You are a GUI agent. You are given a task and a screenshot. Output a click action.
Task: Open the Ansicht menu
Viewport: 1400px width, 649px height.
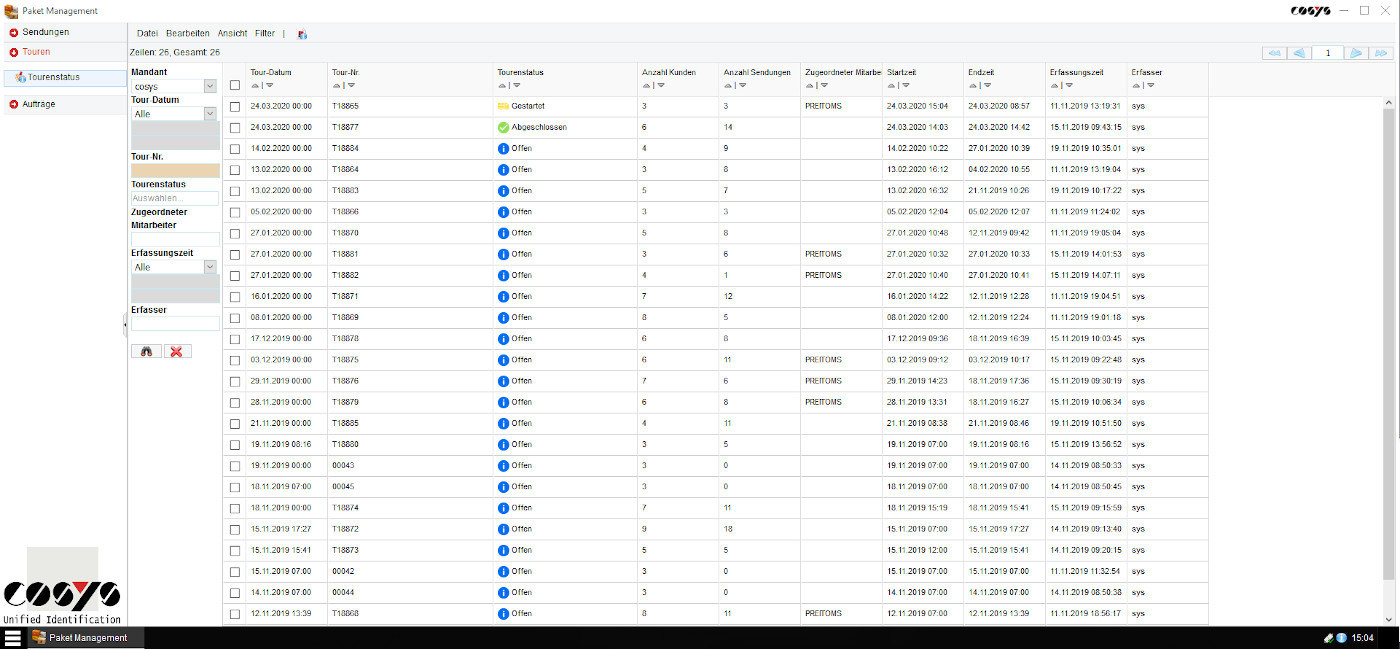point(232,34)
